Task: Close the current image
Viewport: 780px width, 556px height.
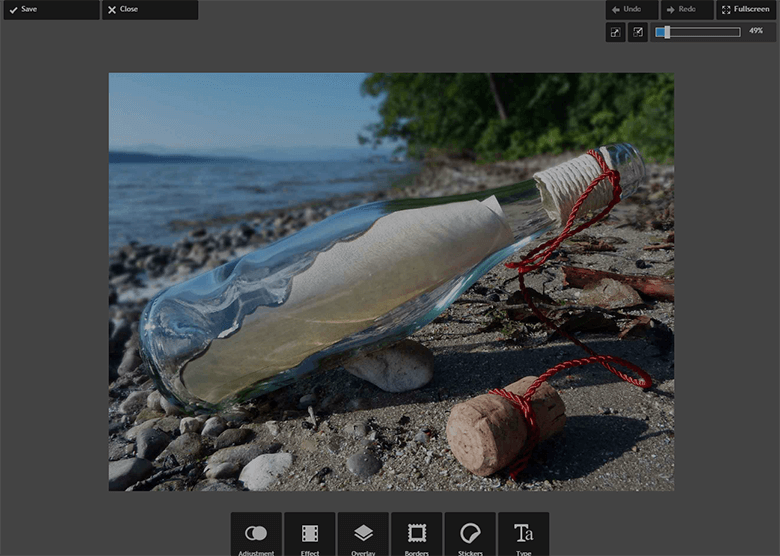Action: click(149, 9)
